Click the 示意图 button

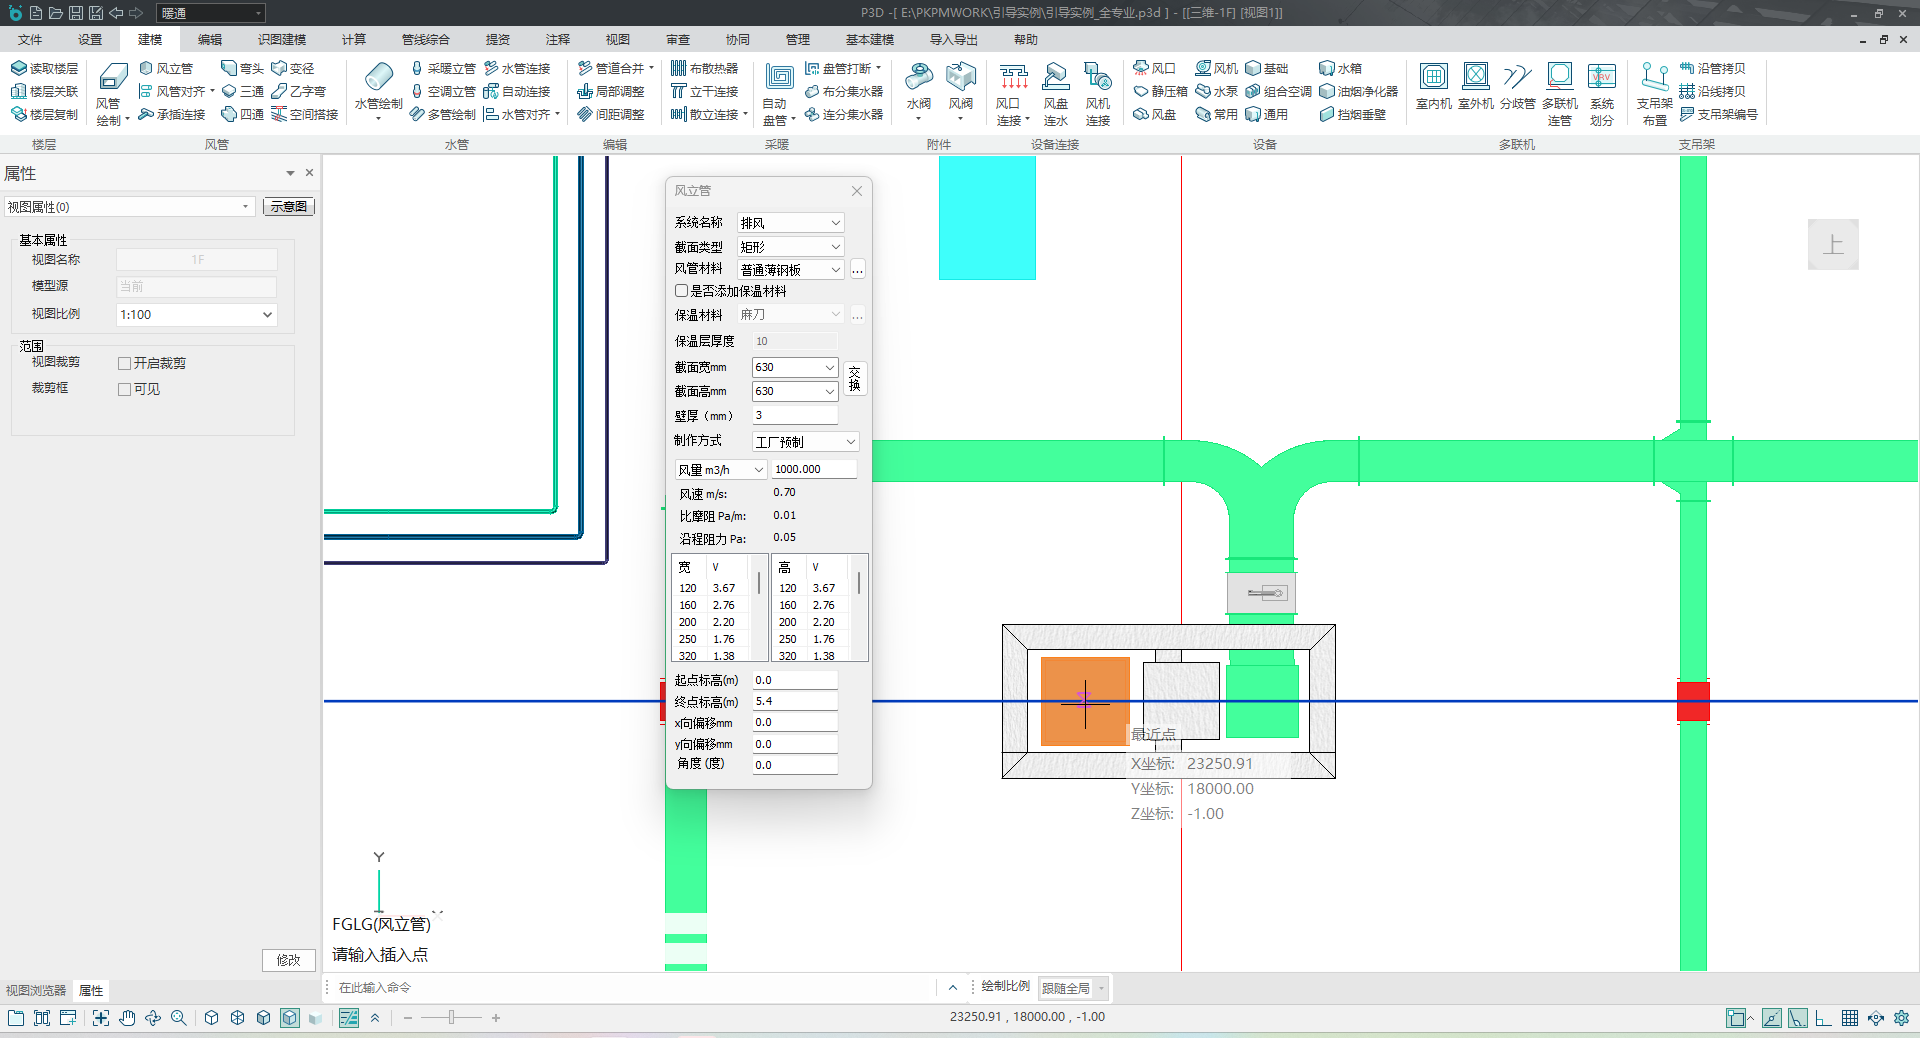point(288,207)
